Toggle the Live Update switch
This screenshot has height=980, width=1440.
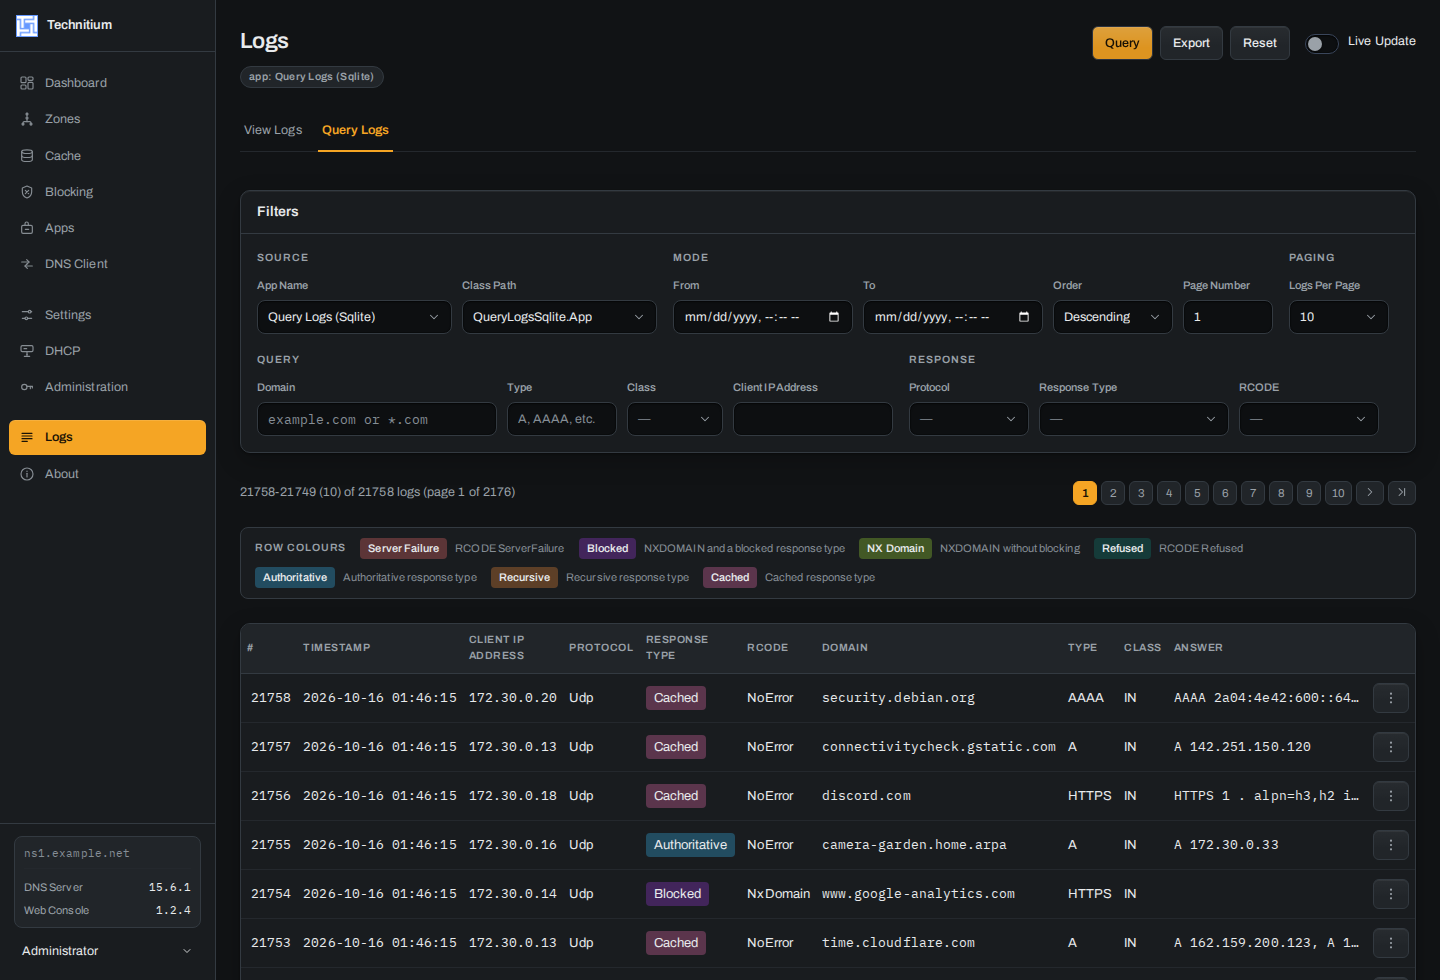1321,44
